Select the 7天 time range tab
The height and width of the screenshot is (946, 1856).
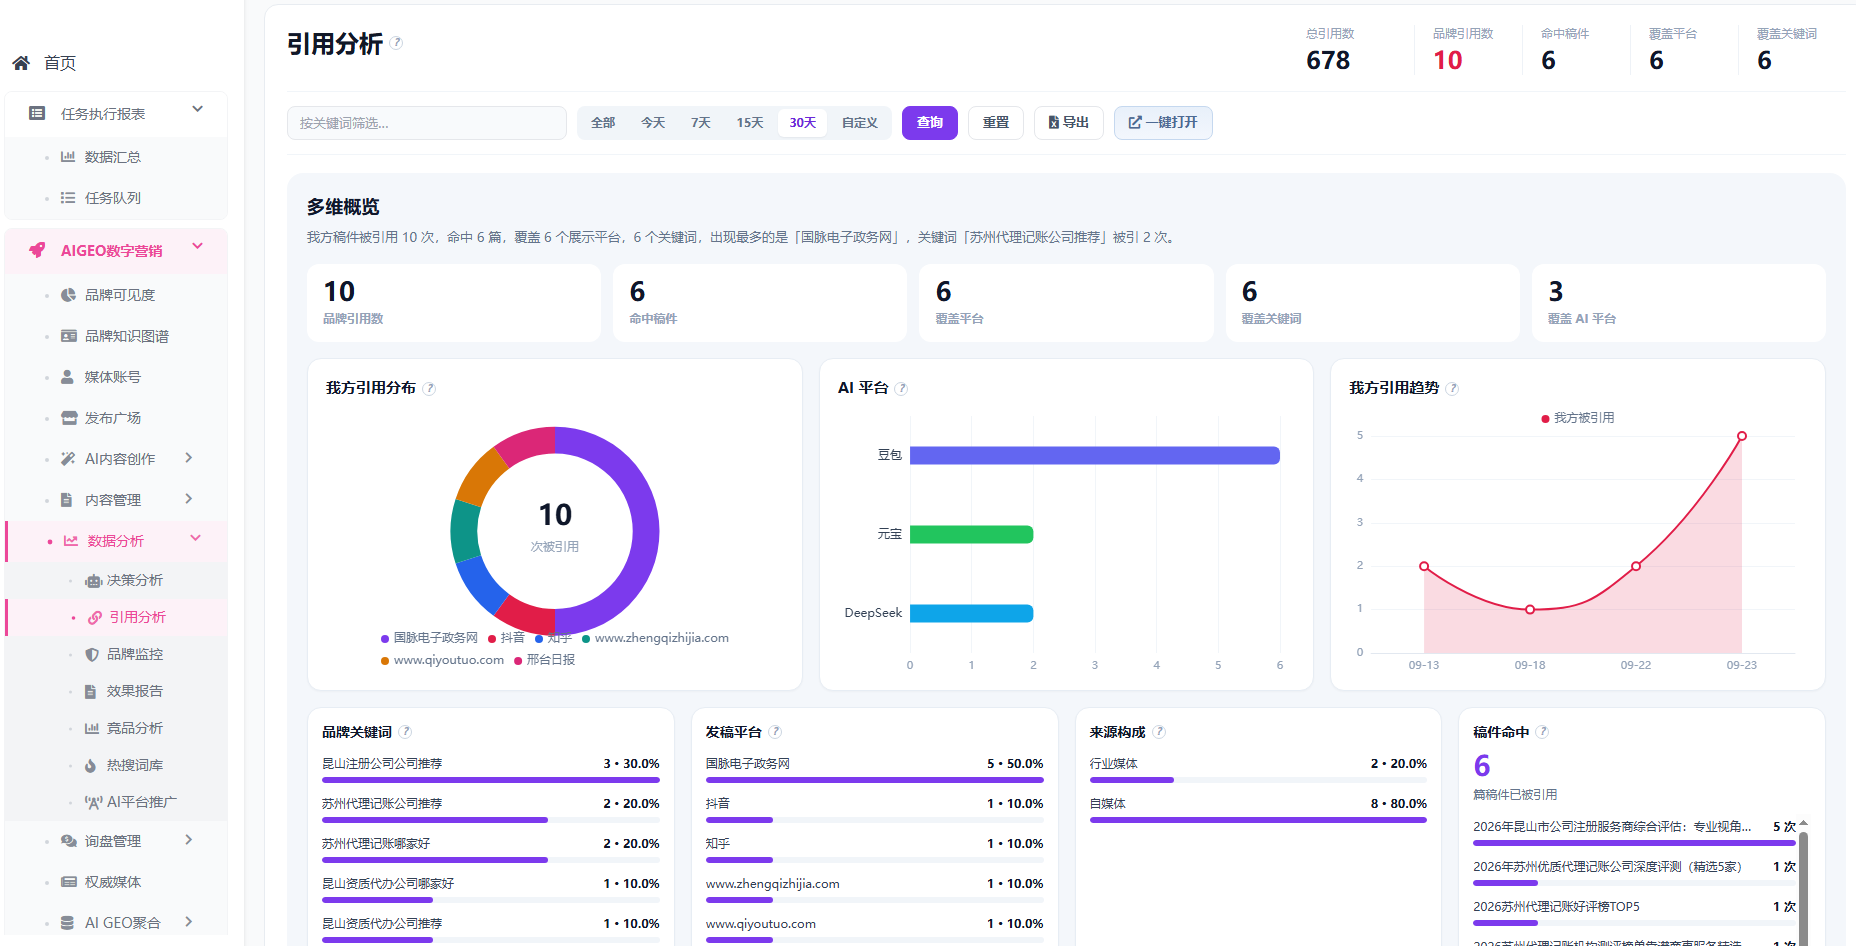[701, 123]
